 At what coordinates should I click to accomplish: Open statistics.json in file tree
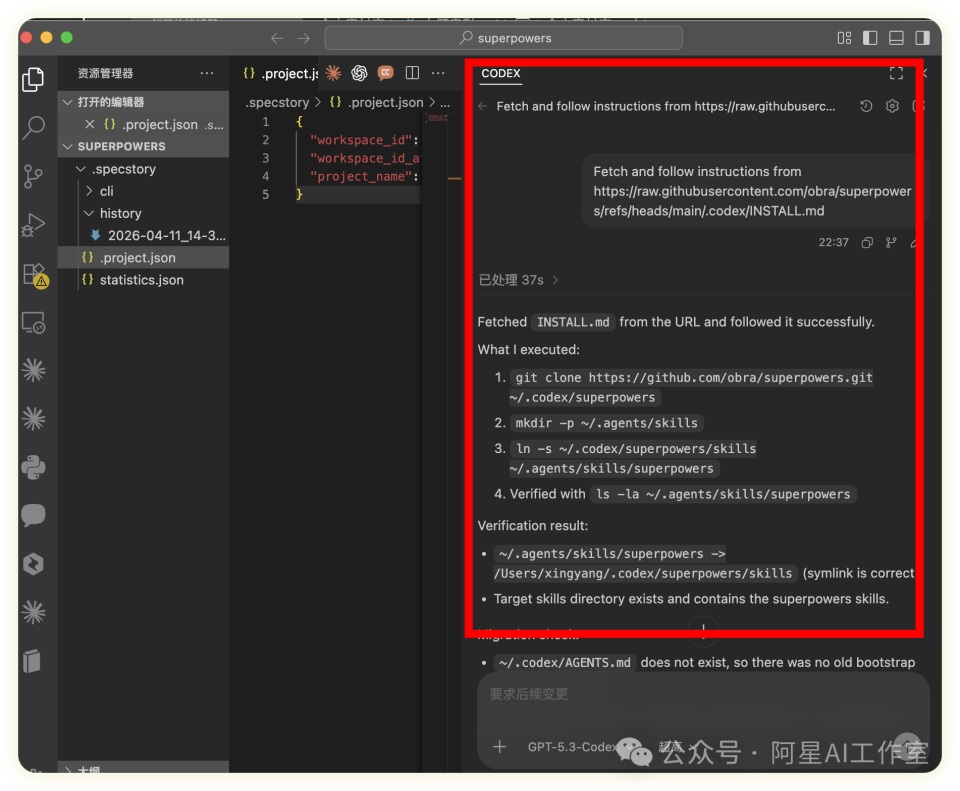click(x=141, y=280)
